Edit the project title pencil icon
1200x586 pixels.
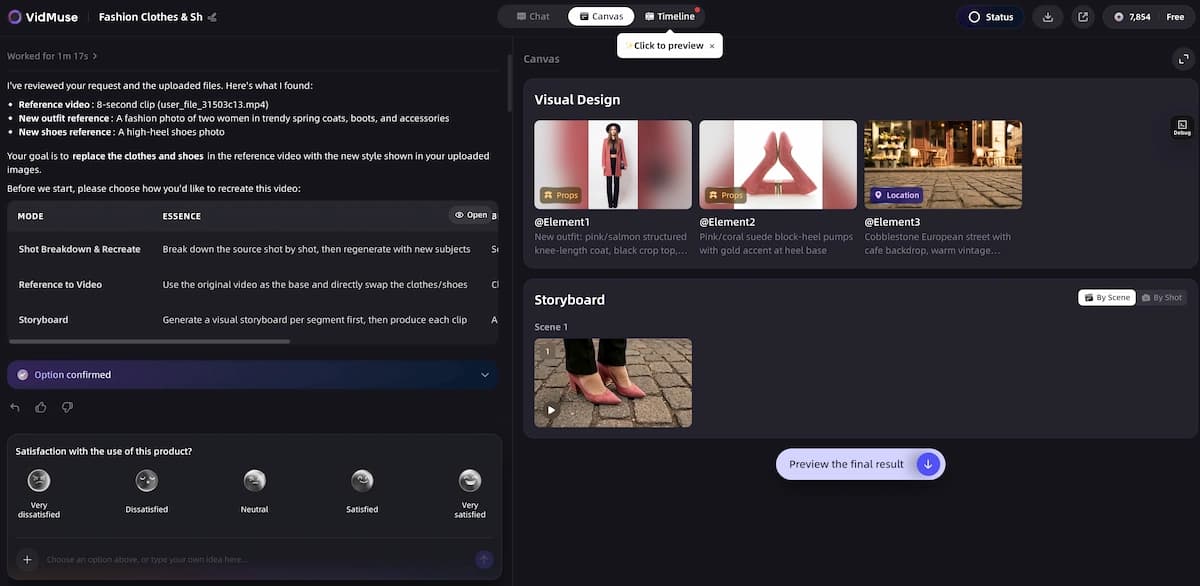pos(212,17)
